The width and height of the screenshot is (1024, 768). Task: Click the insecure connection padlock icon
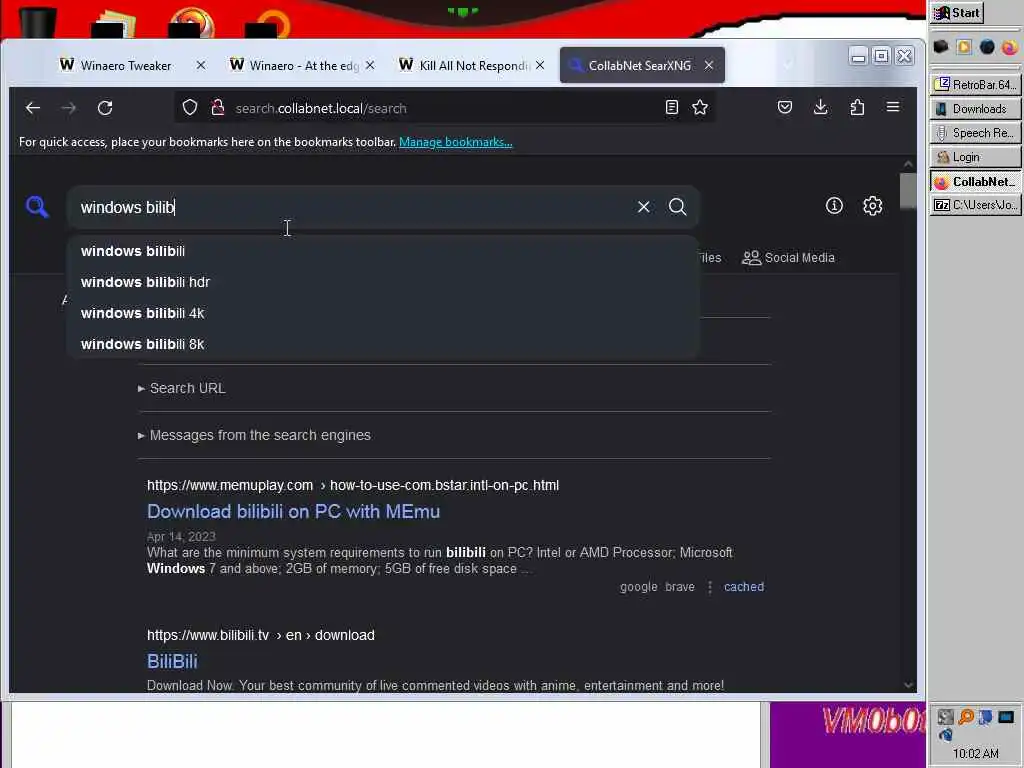pos(218,108)
